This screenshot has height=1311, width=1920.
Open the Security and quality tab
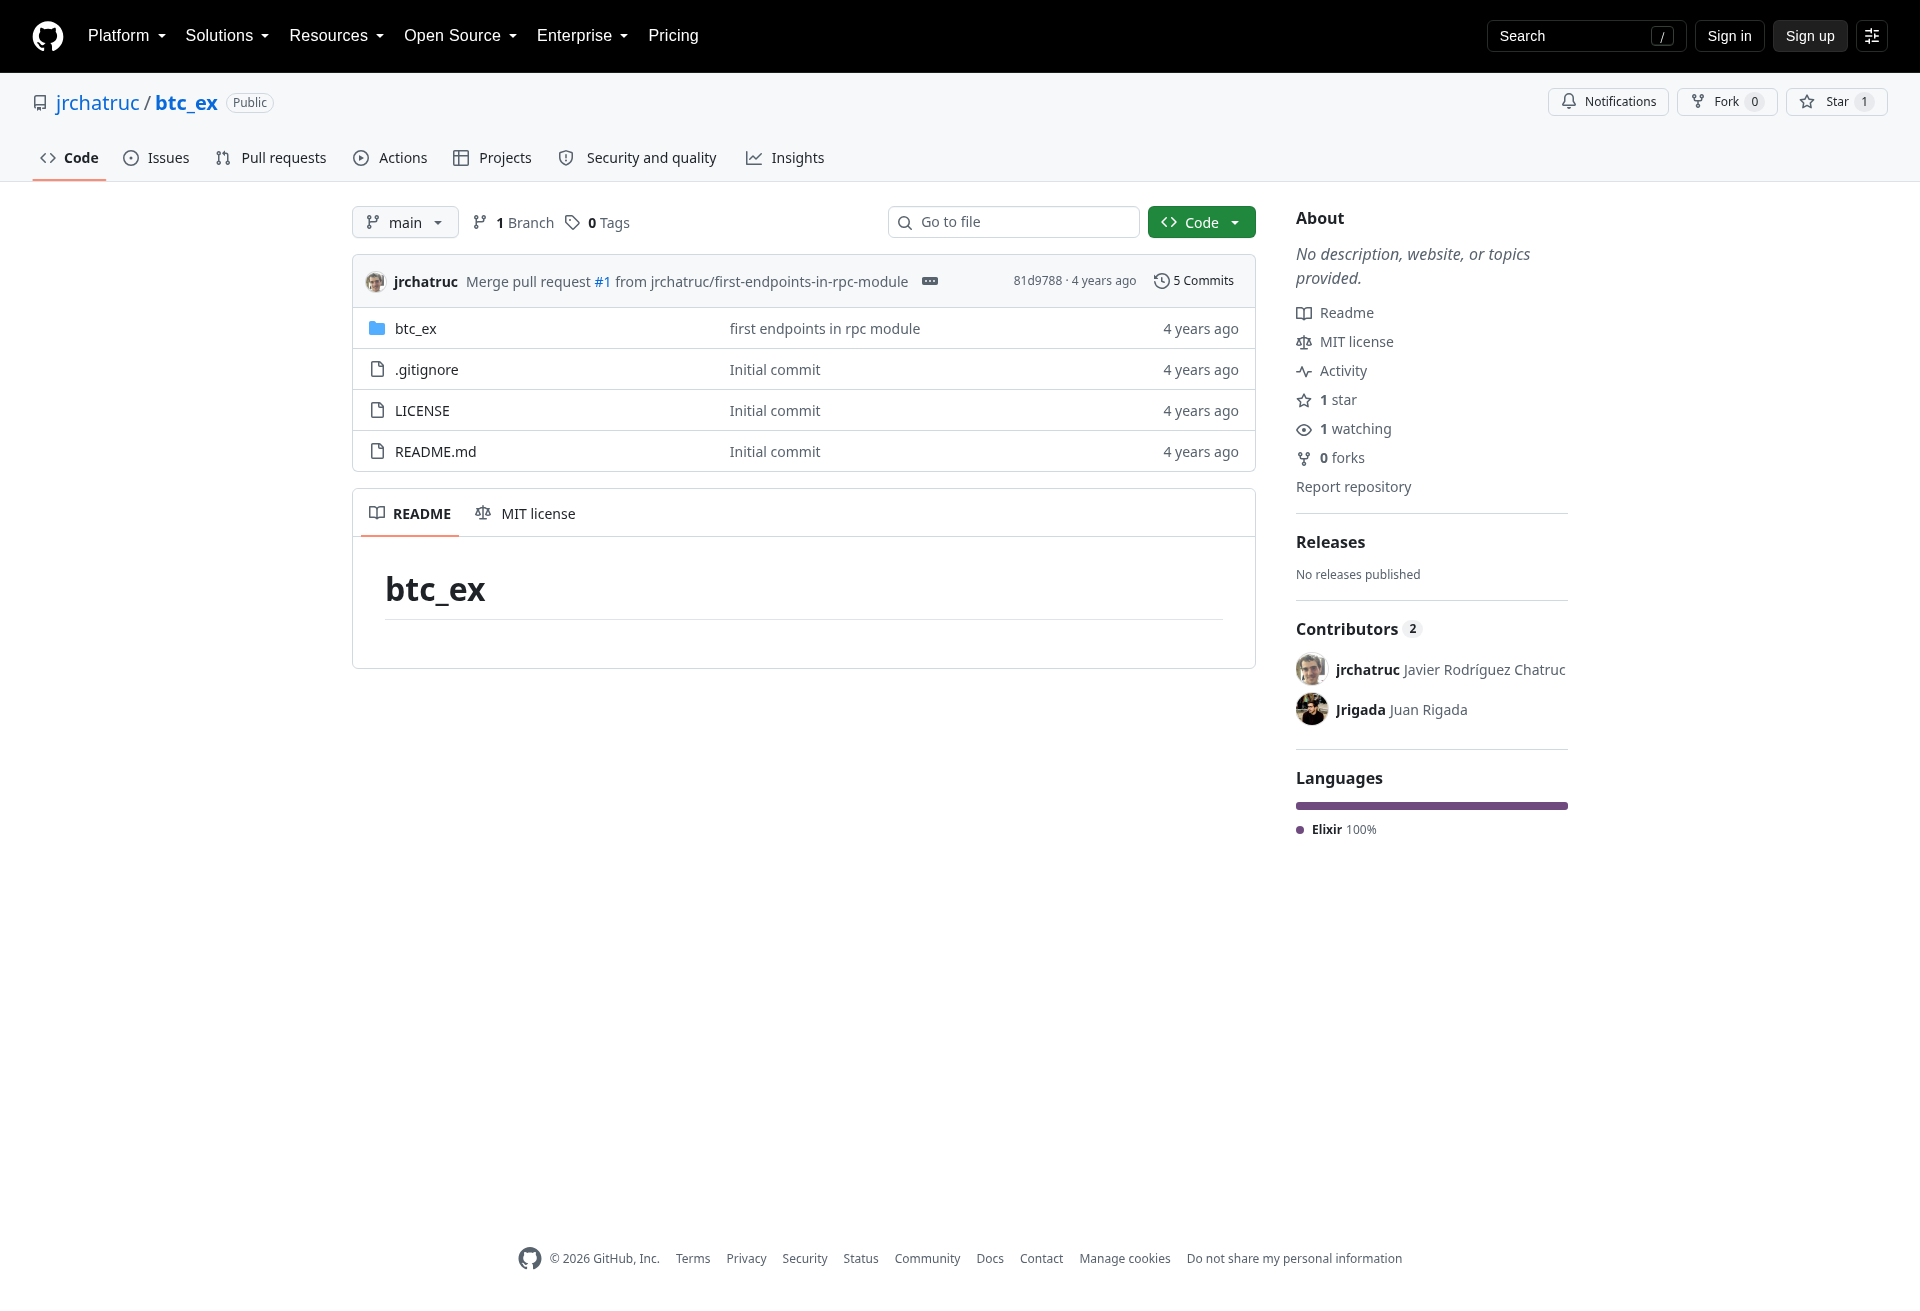tap(637, 158)
